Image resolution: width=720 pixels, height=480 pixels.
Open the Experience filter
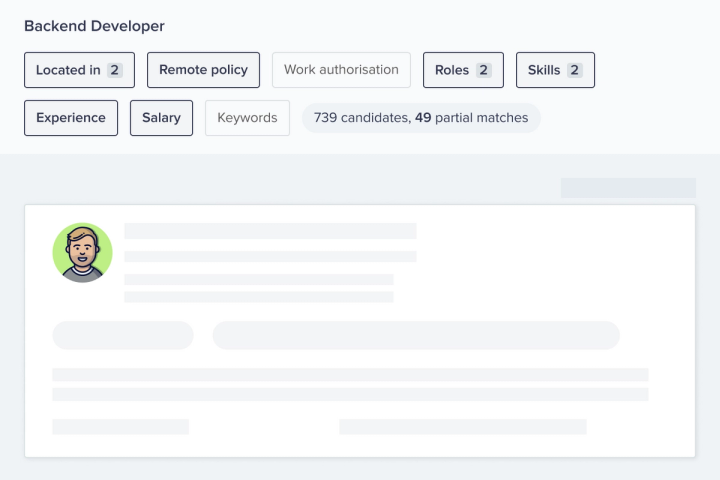pyautogui.click(x=71, y=118)
